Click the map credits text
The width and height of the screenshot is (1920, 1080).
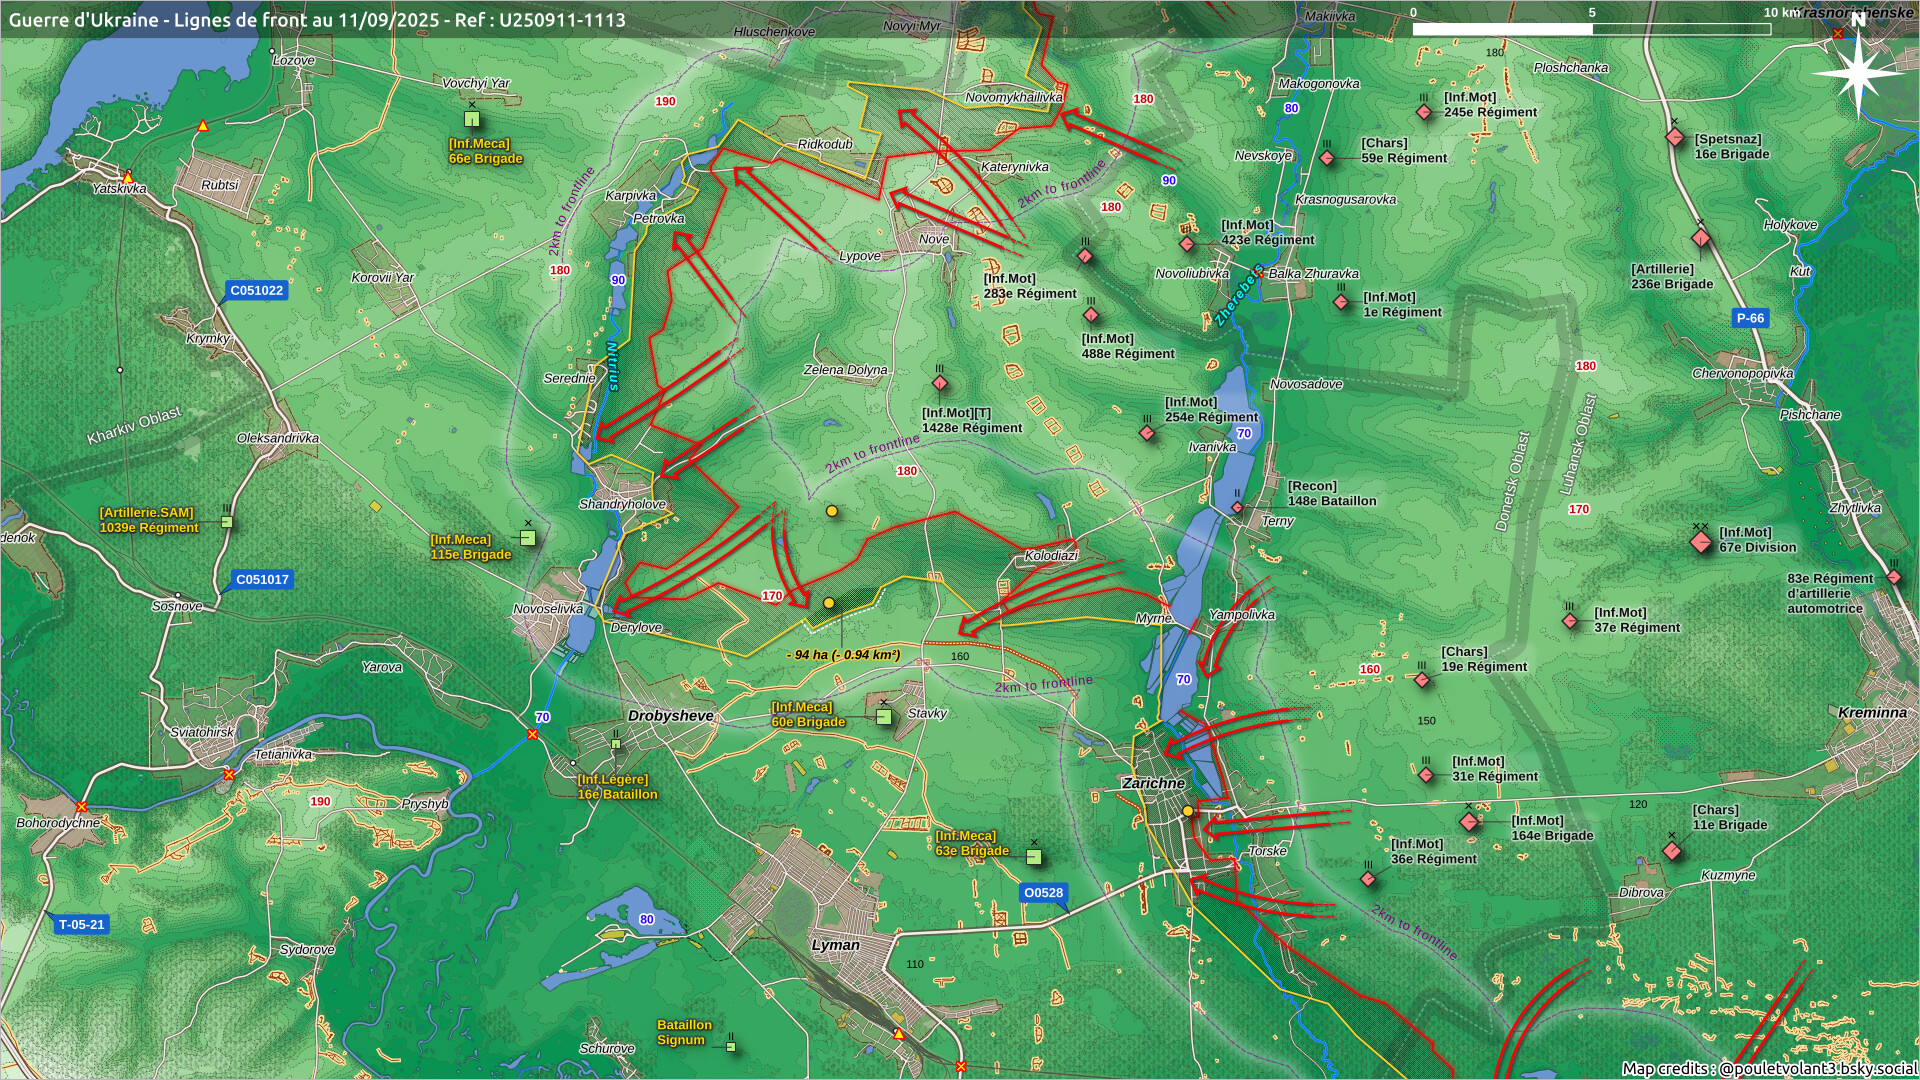pyautogui.click(x=1768, y=1068)
